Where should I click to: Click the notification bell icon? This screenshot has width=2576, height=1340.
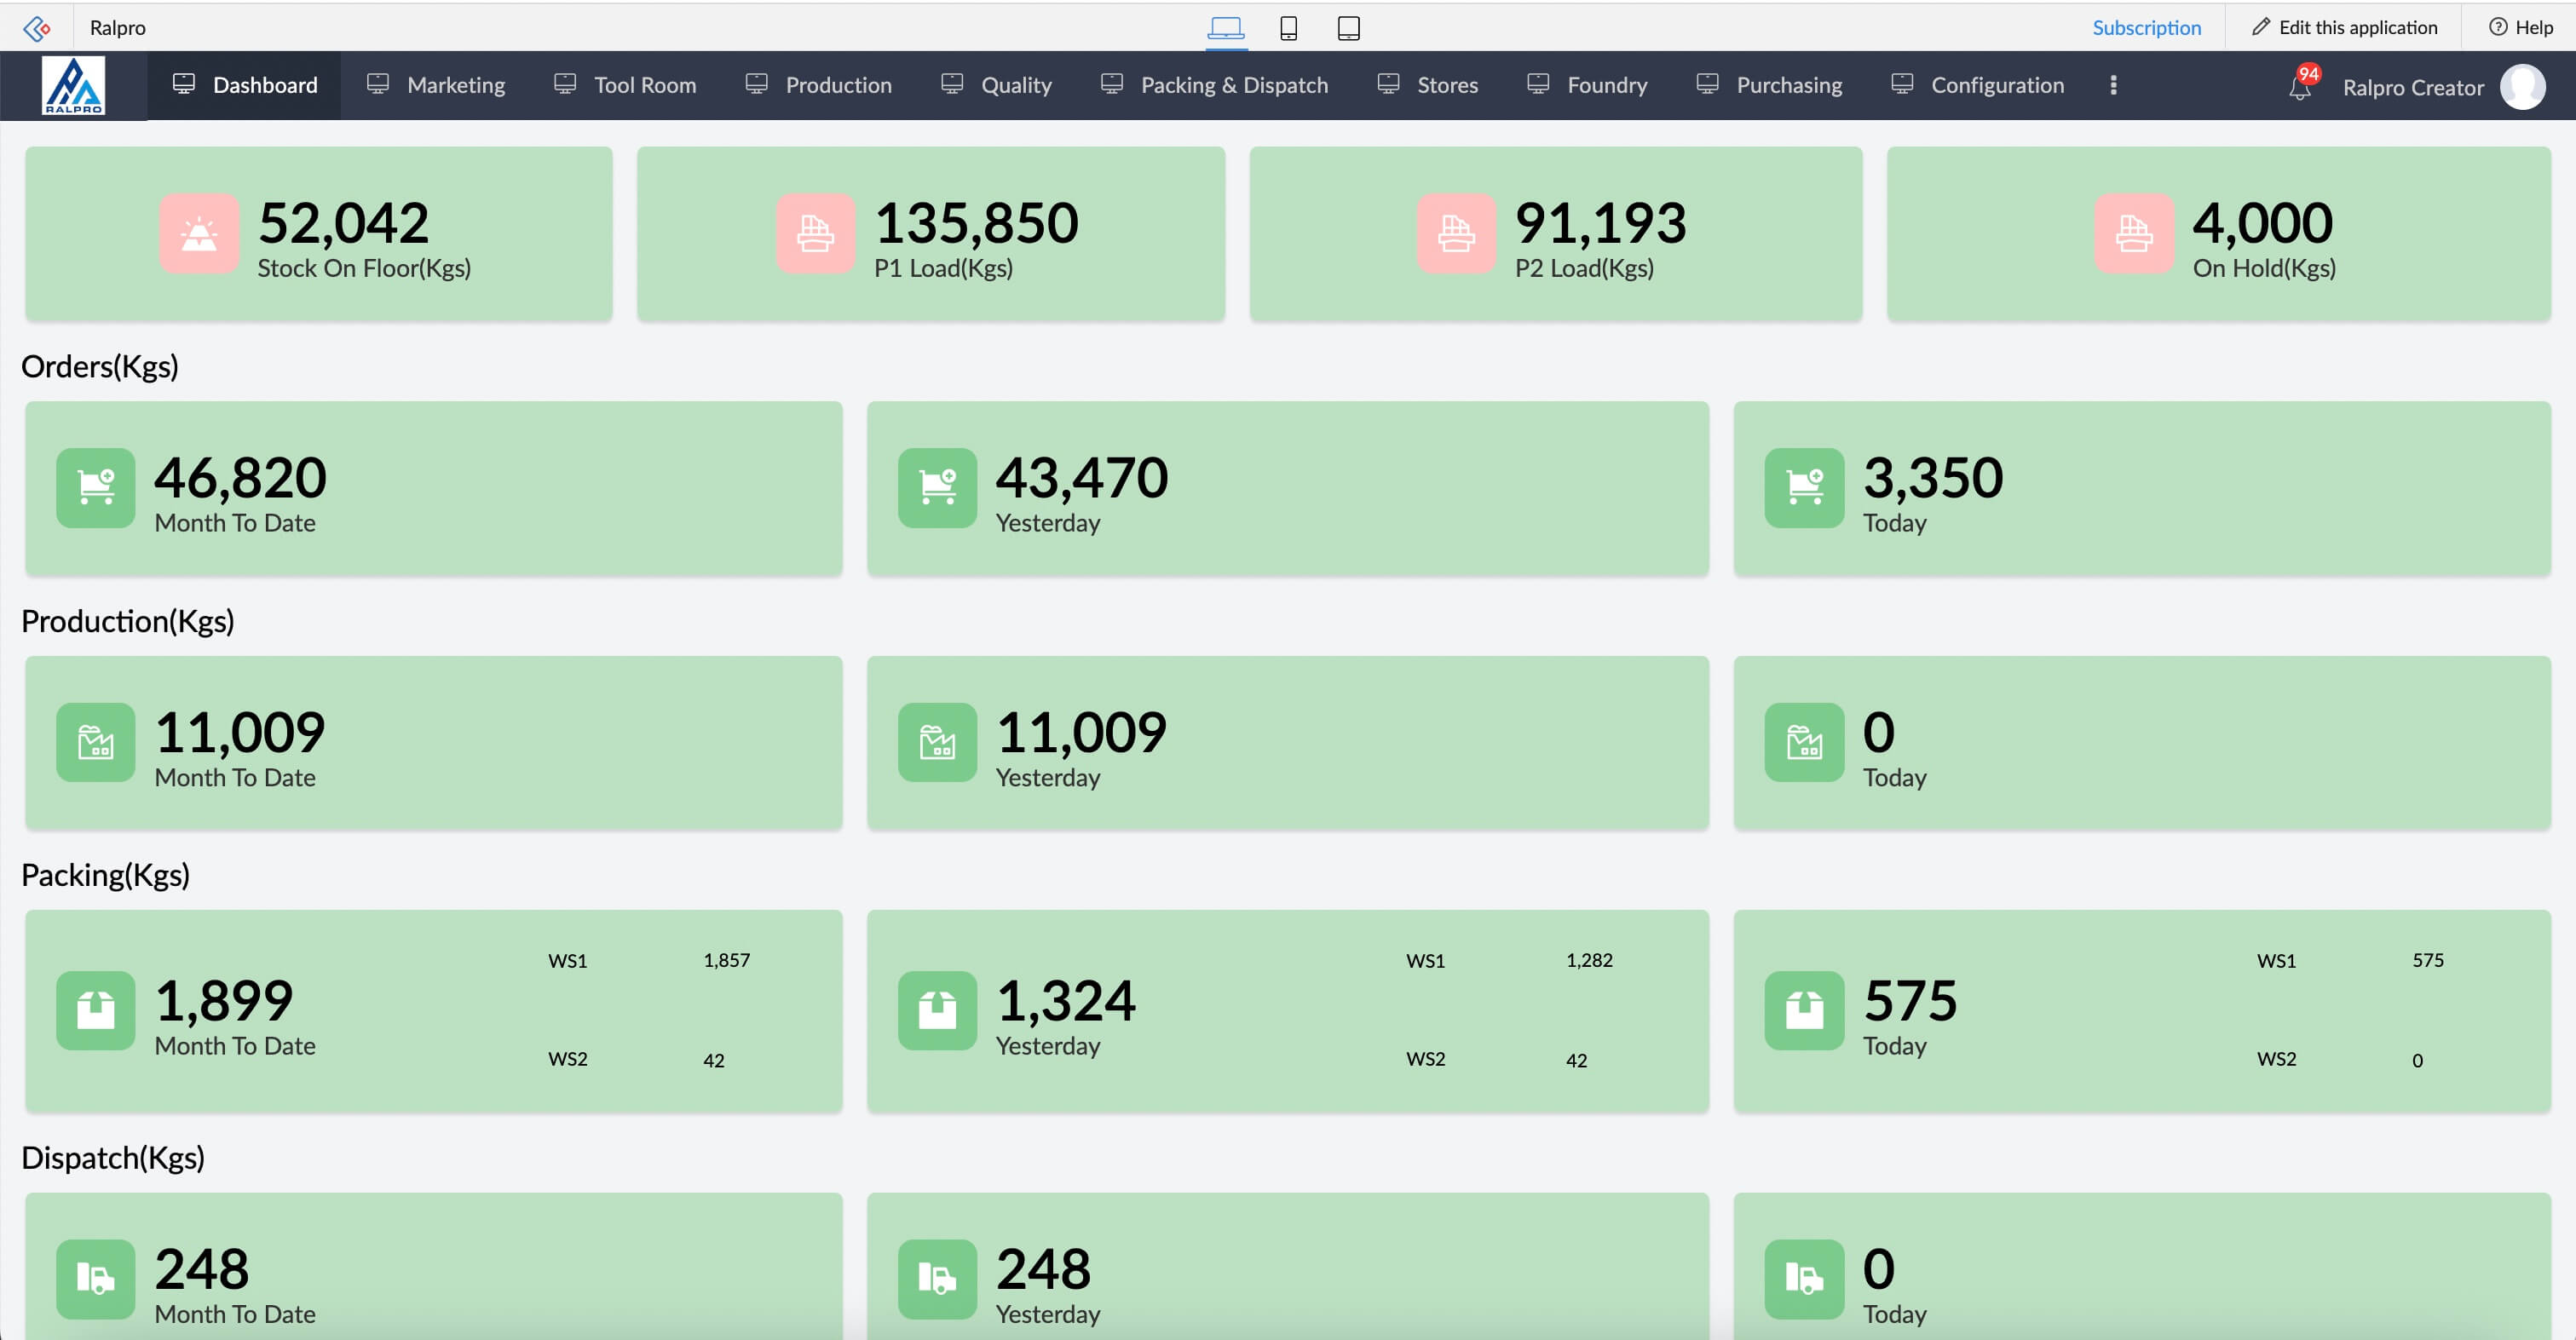pos(2299,88)
